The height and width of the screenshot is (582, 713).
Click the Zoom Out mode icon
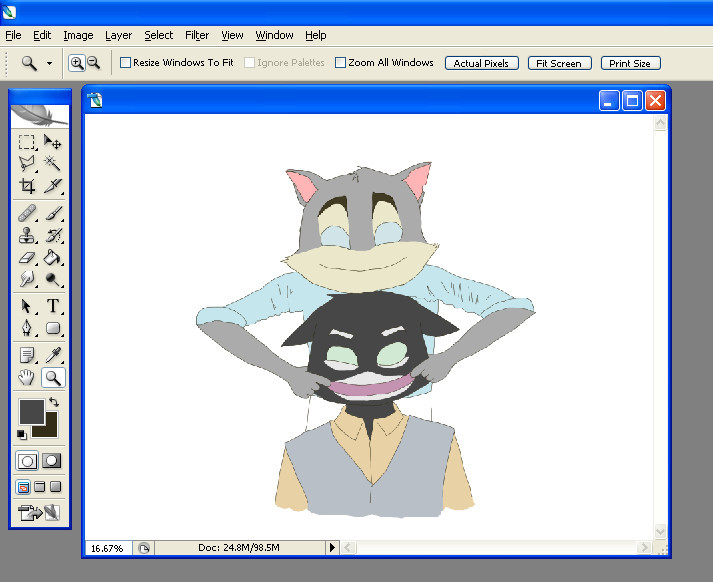click(x=94, y=63)
